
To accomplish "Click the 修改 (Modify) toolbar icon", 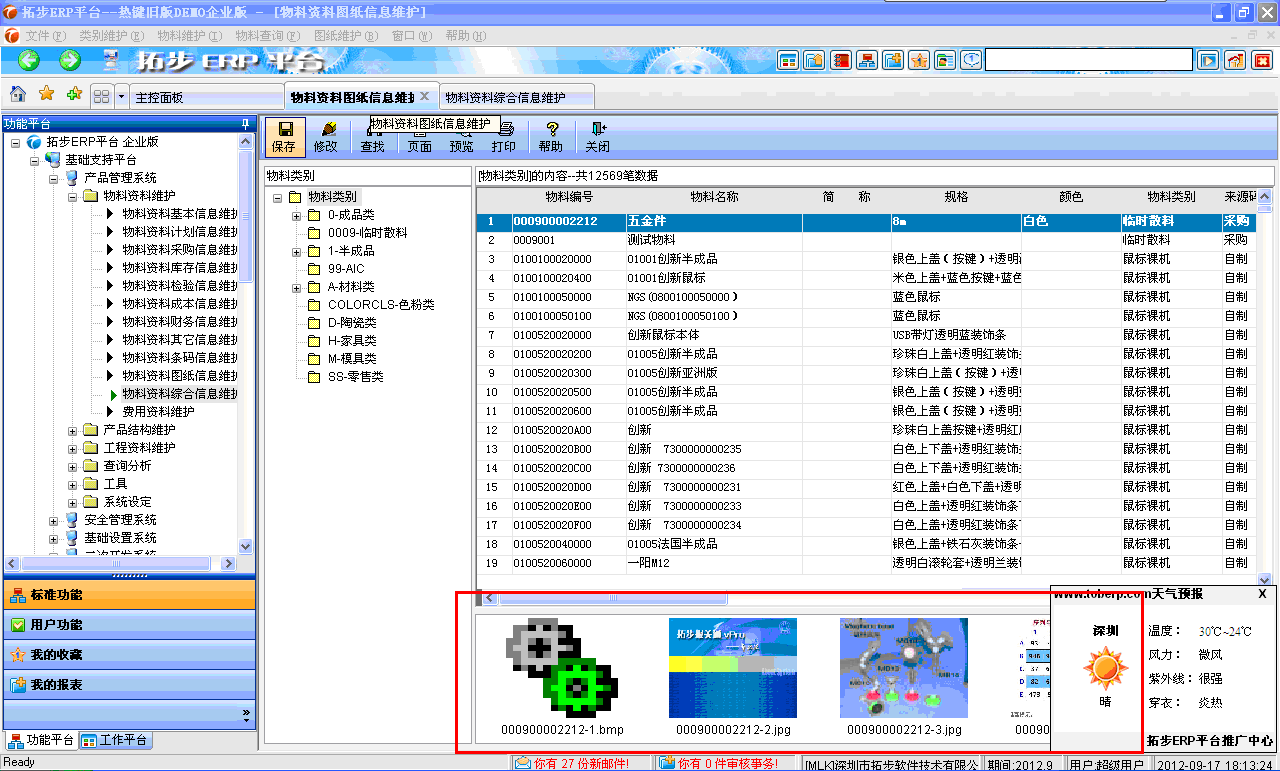I will pyautogui.click(x=326, y=136).
